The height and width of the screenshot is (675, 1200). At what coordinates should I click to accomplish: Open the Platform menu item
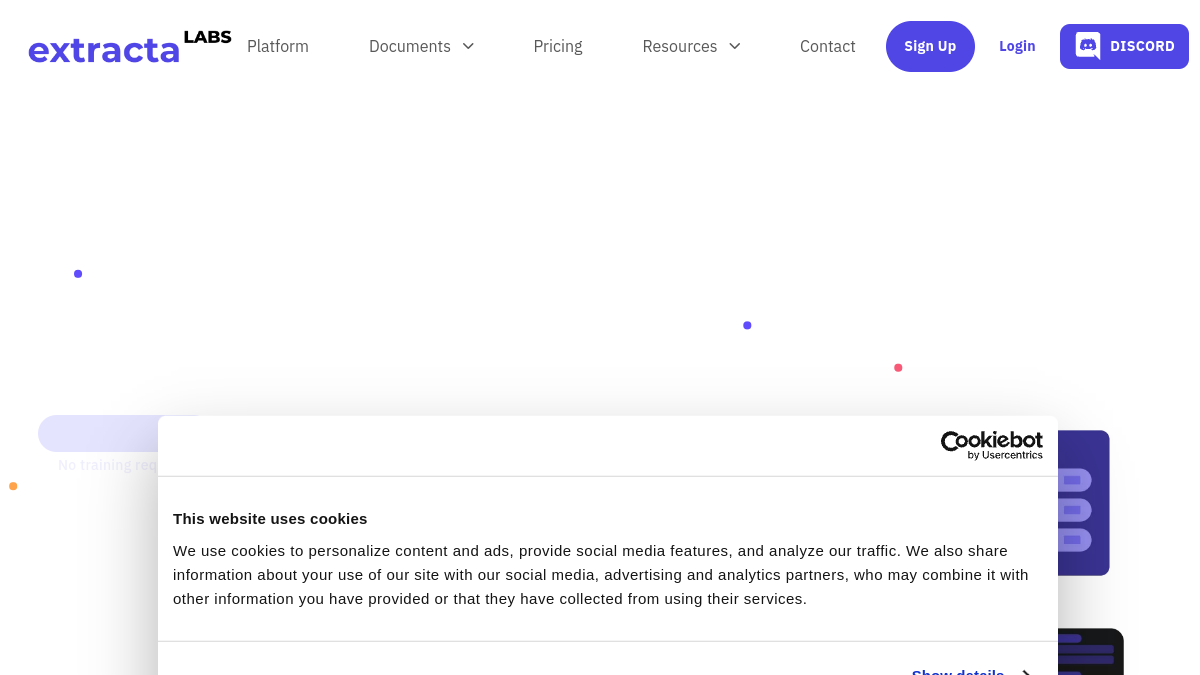(278, 46)
